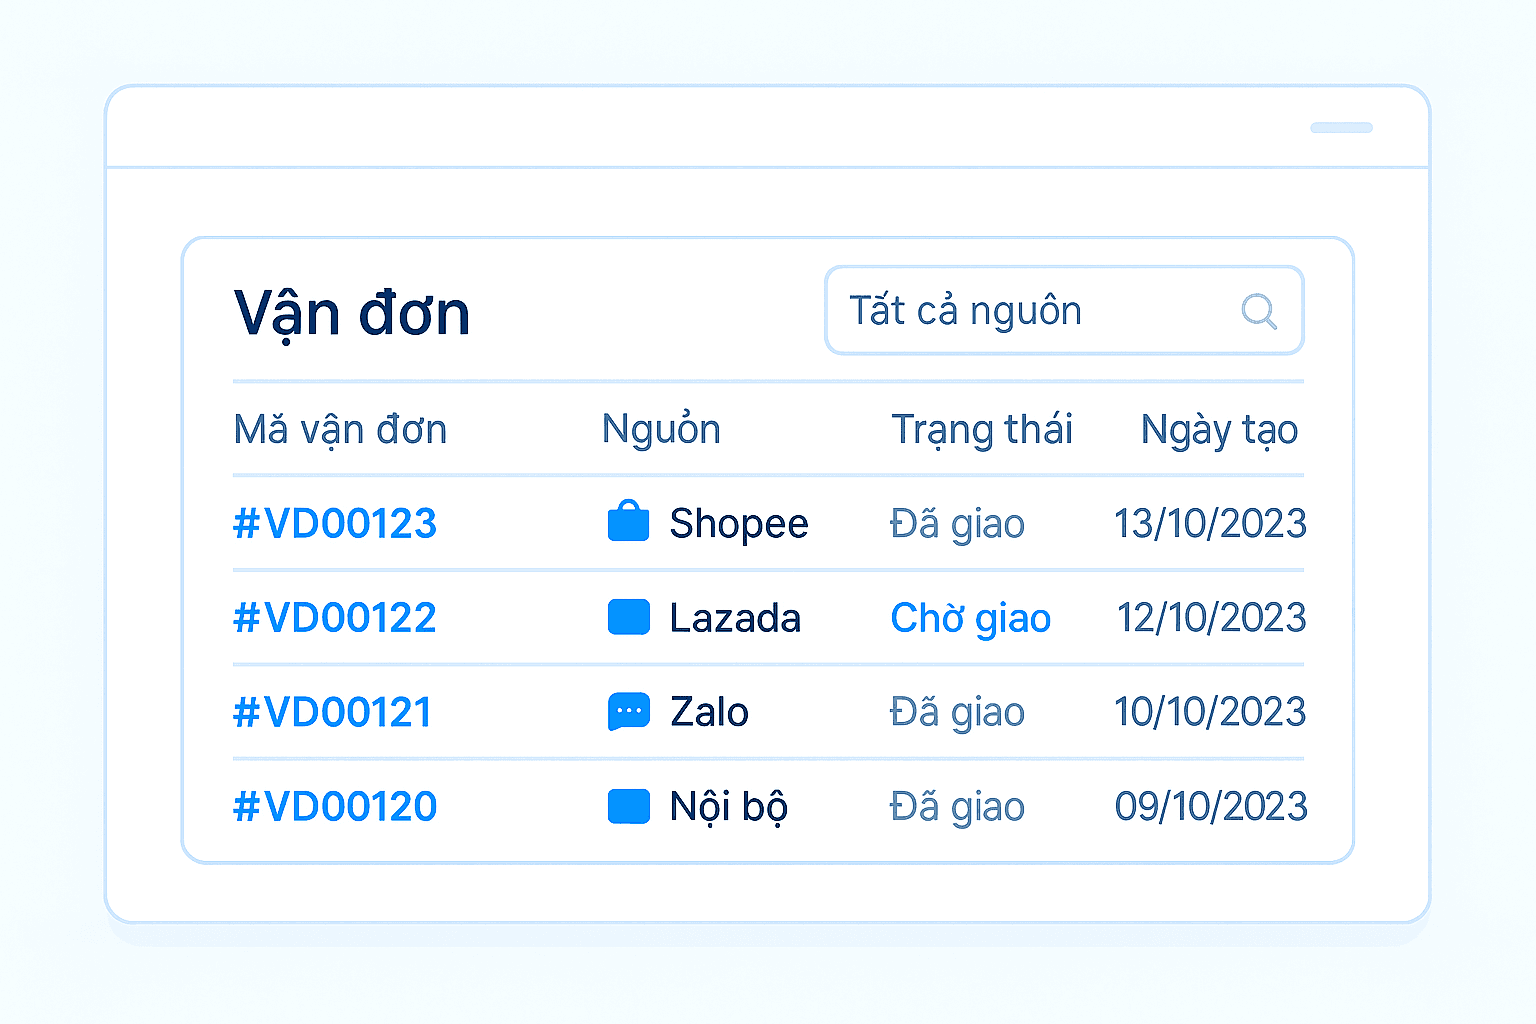Open shipment #VD00123
Viewport: 1536px width, 1024px height.
point(334,522)
